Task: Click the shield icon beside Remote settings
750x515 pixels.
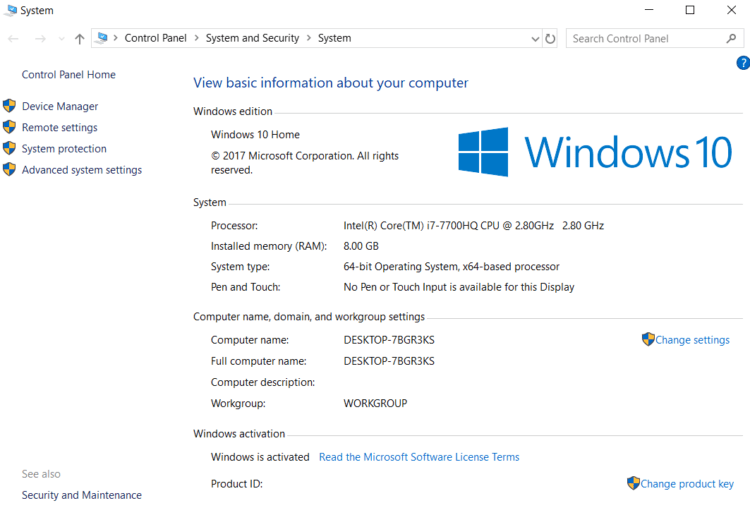Action: point(9,127)
